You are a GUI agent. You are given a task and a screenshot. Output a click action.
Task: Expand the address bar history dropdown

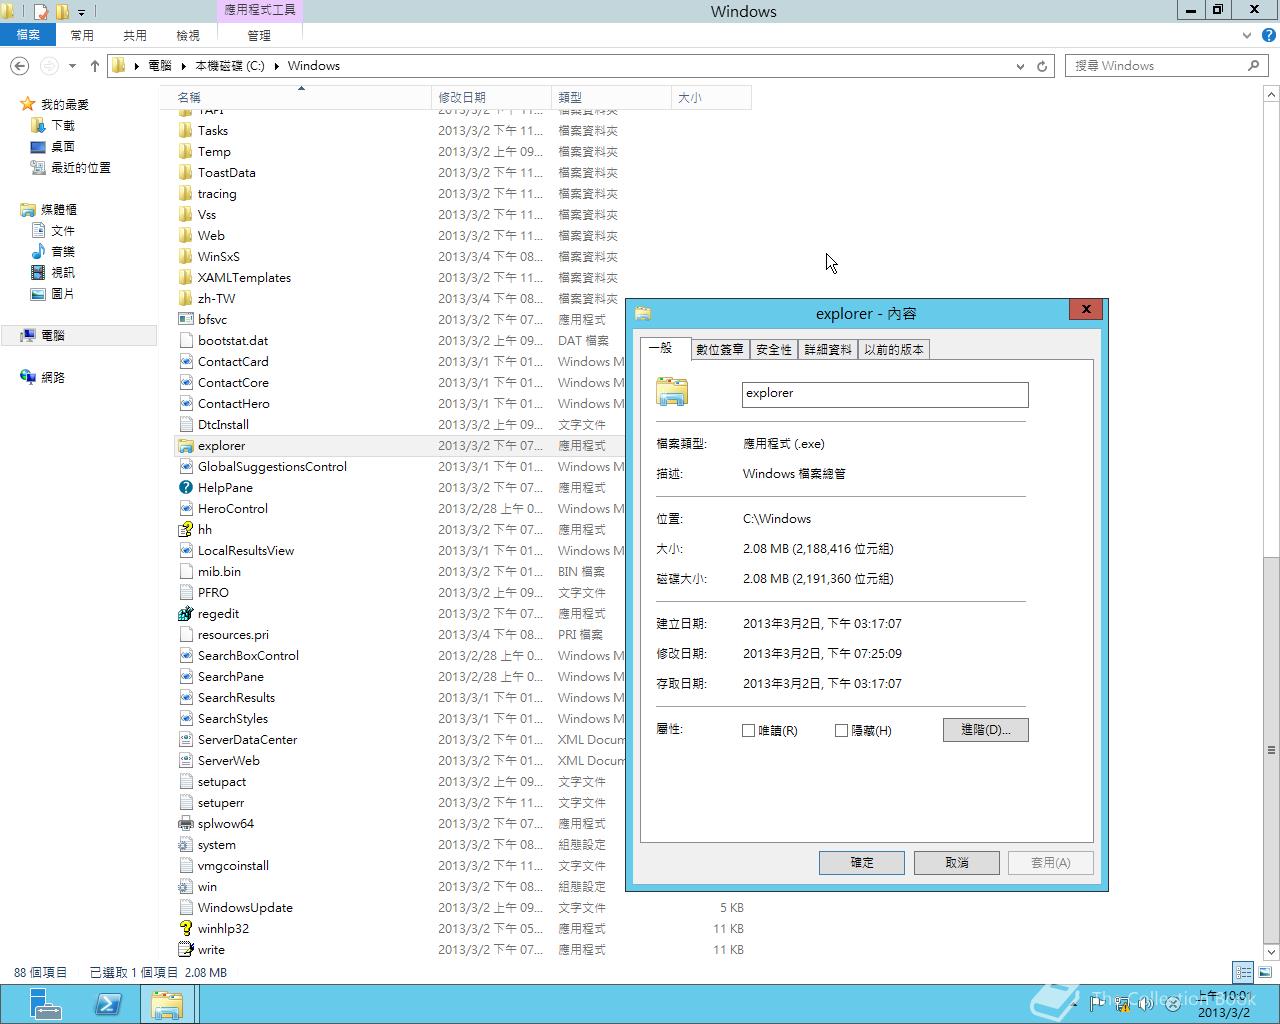(x=1020, y=66)
